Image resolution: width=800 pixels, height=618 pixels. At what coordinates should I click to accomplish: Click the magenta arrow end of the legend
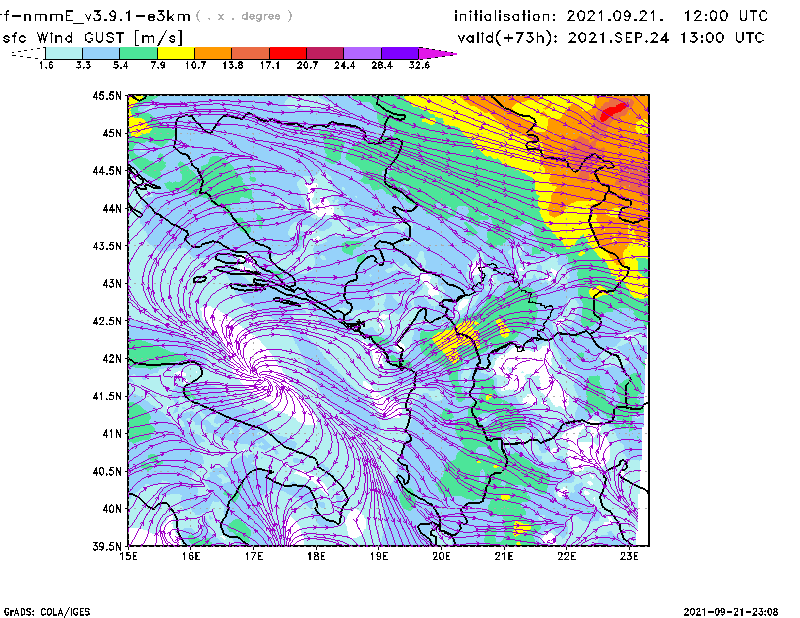click(437, 53)
